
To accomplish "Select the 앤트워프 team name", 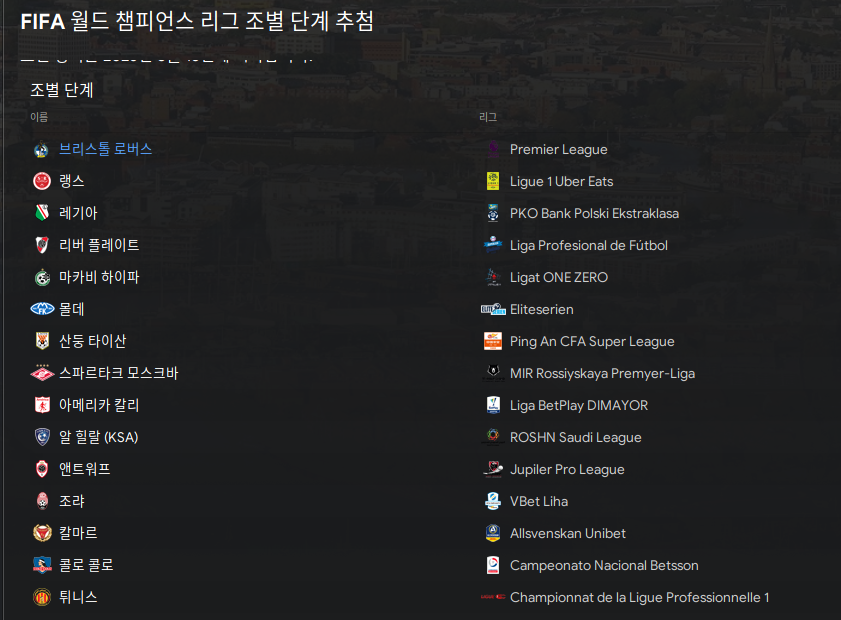I will 85,469.
